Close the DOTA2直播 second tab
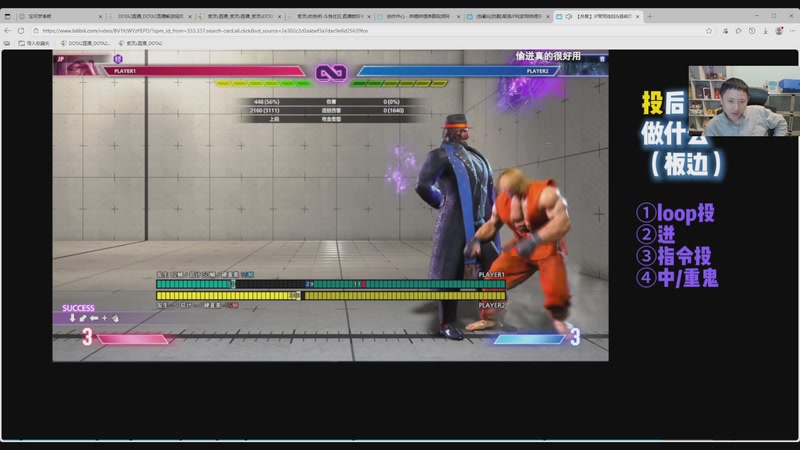This screenshot has height=450, width=800. point(190,16)
